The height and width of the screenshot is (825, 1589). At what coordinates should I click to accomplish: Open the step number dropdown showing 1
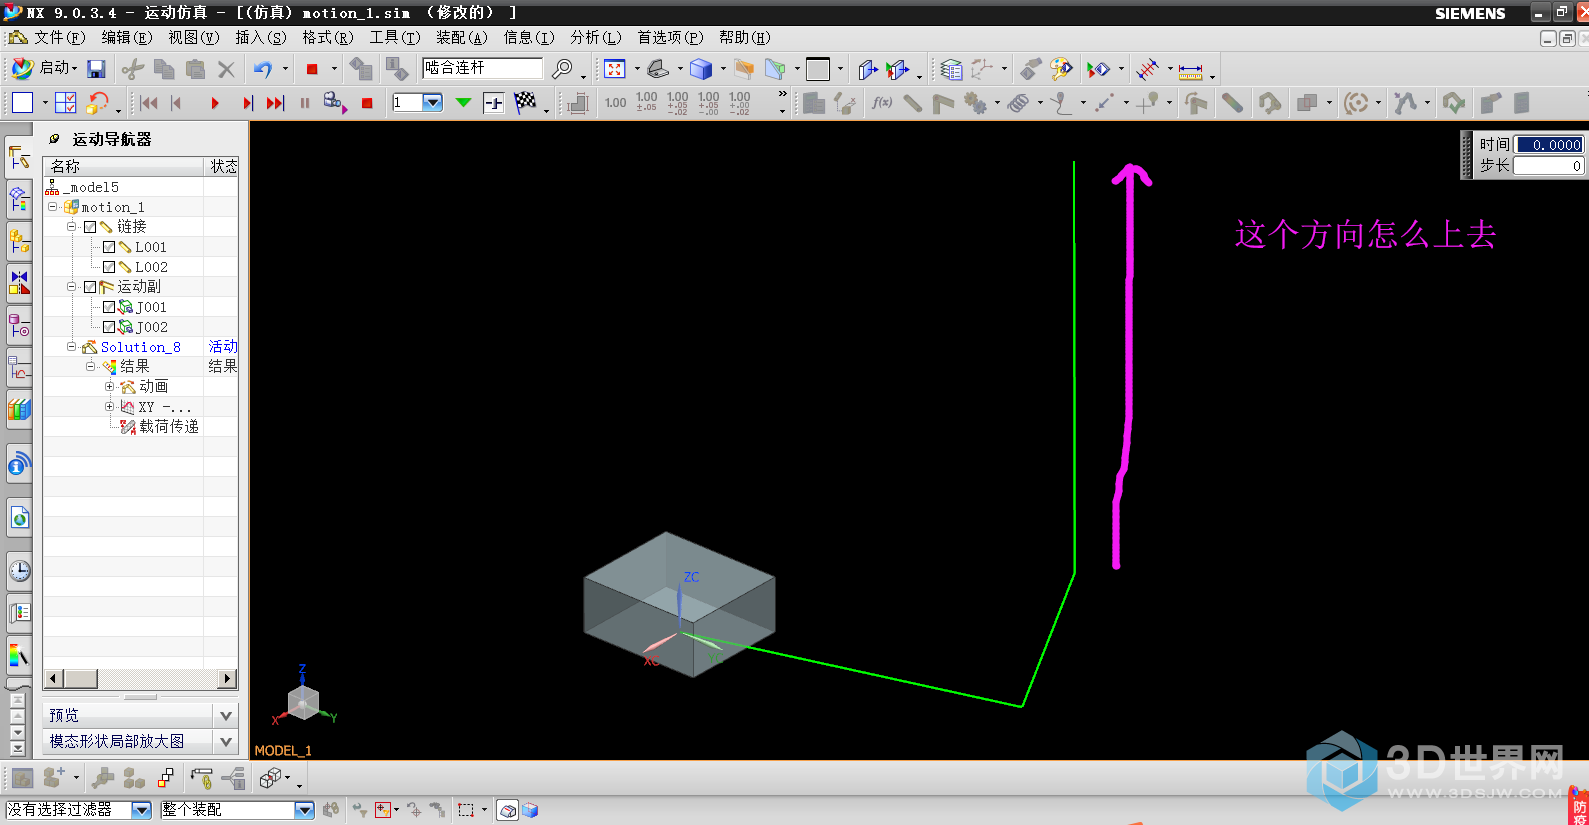point(433,102)
